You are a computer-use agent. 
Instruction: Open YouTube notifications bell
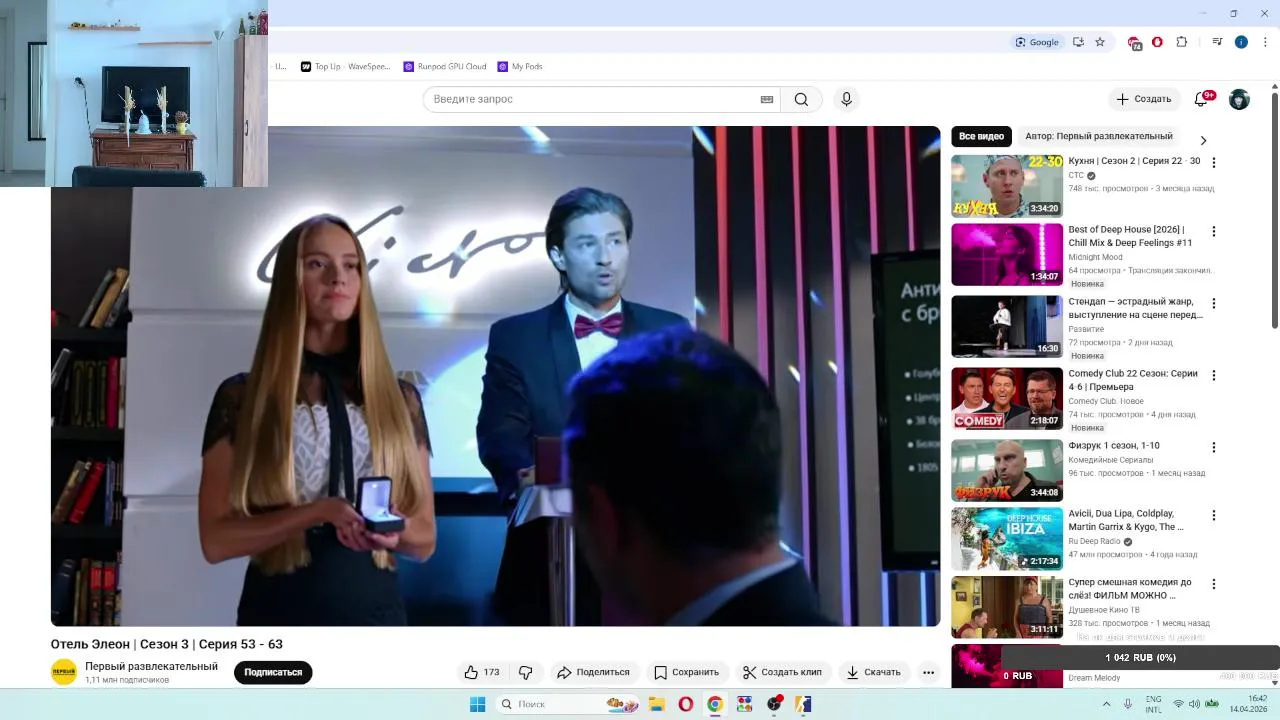click(1201, 99)
